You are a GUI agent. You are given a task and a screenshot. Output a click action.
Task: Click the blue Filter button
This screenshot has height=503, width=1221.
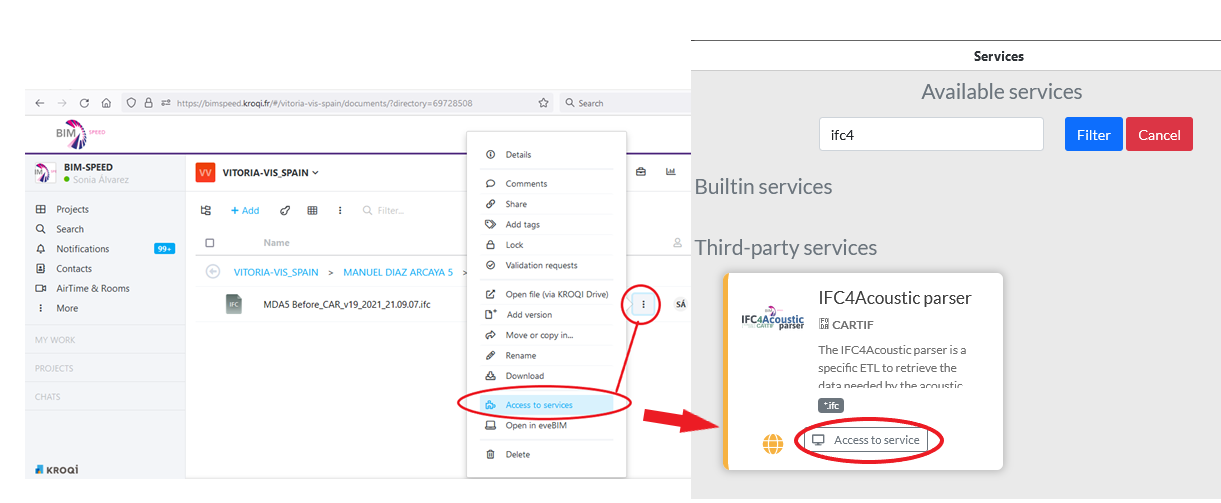coord(1094,134)
